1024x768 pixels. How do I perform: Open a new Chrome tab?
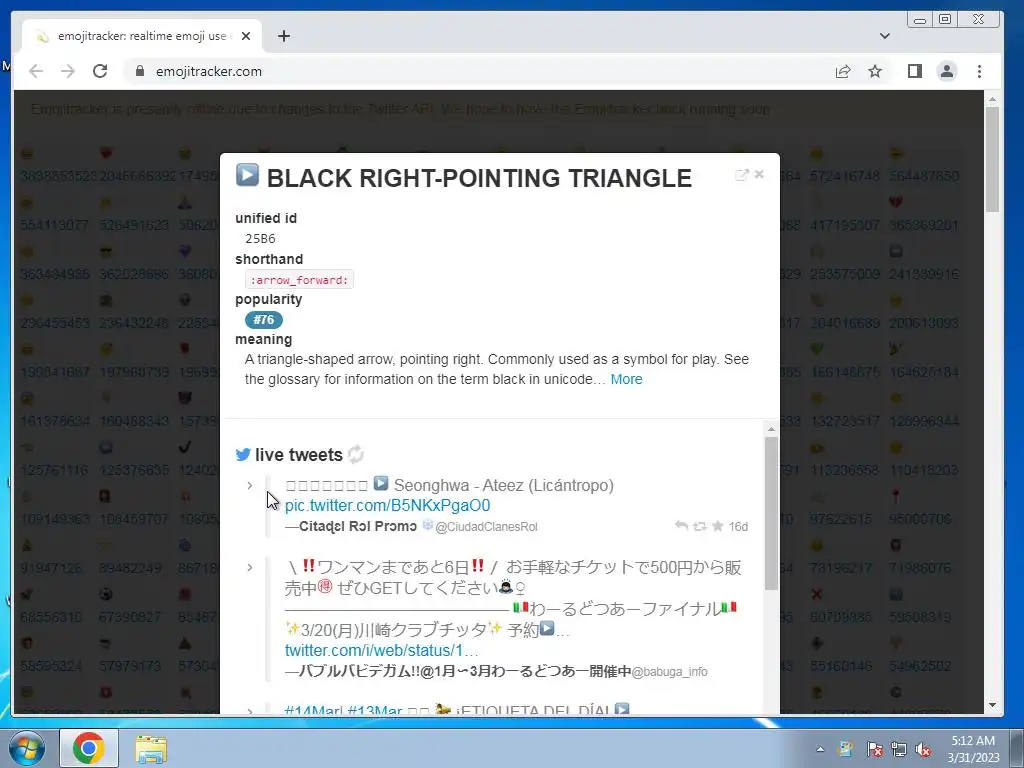coord(283,36)
